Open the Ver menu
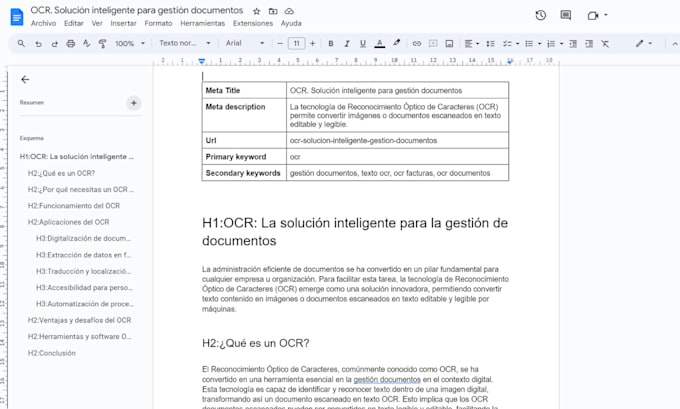The height and width of the screenshot is (409, 680). point(97,23)
